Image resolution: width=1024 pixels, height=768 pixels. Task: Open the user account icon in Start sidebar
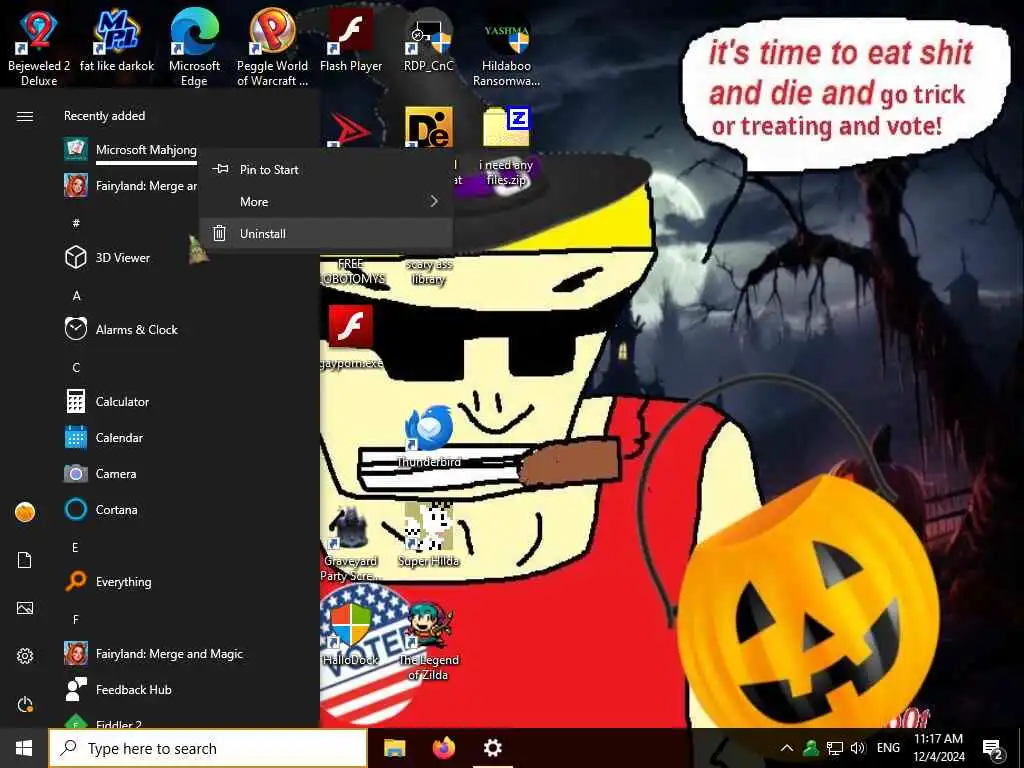(25, 512)
